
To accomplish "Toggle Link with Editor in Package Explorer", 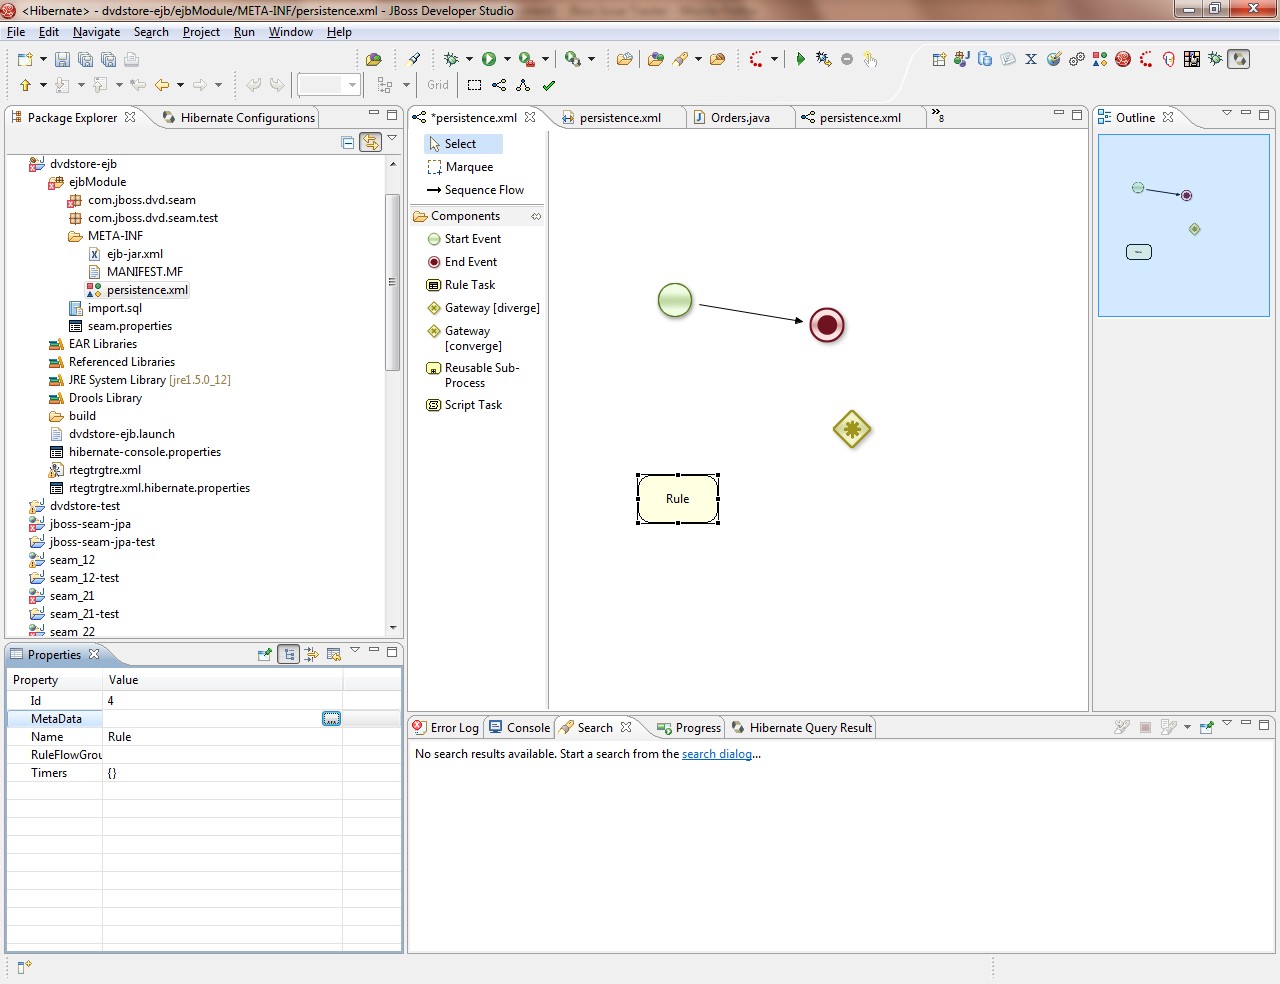I will (371, 142).
